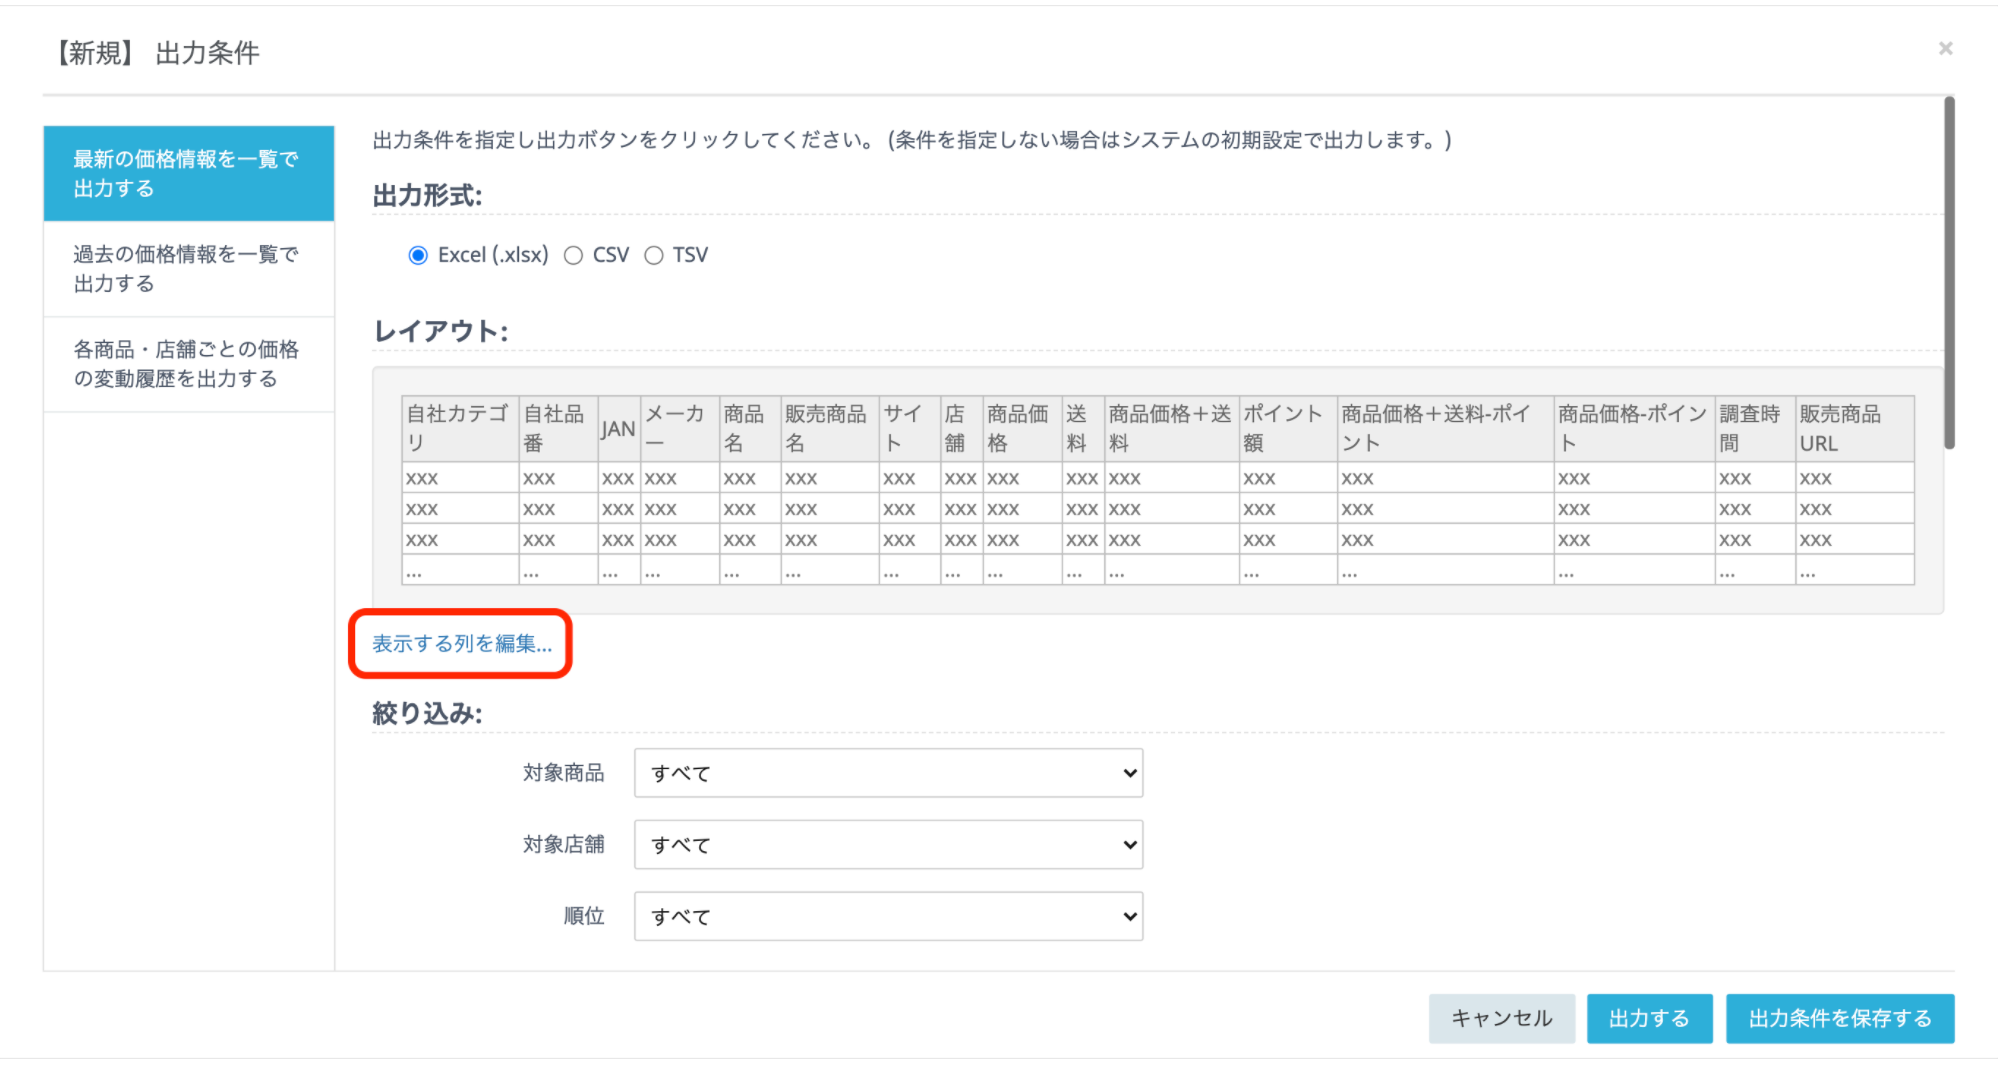This screenshot has width=2015, height=1065.
Task: Click the 自社カテゴリ column header in layout preview
Action: pos(459,428)
